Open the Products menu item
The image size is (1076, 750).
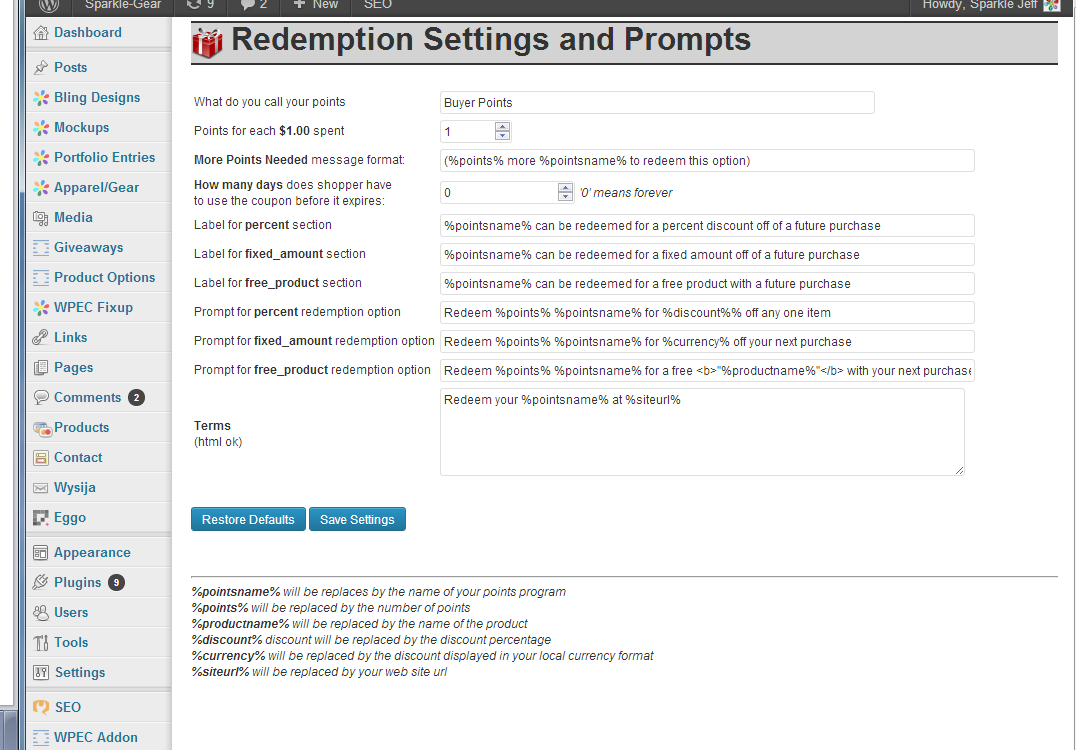click(x=81, y=428)
